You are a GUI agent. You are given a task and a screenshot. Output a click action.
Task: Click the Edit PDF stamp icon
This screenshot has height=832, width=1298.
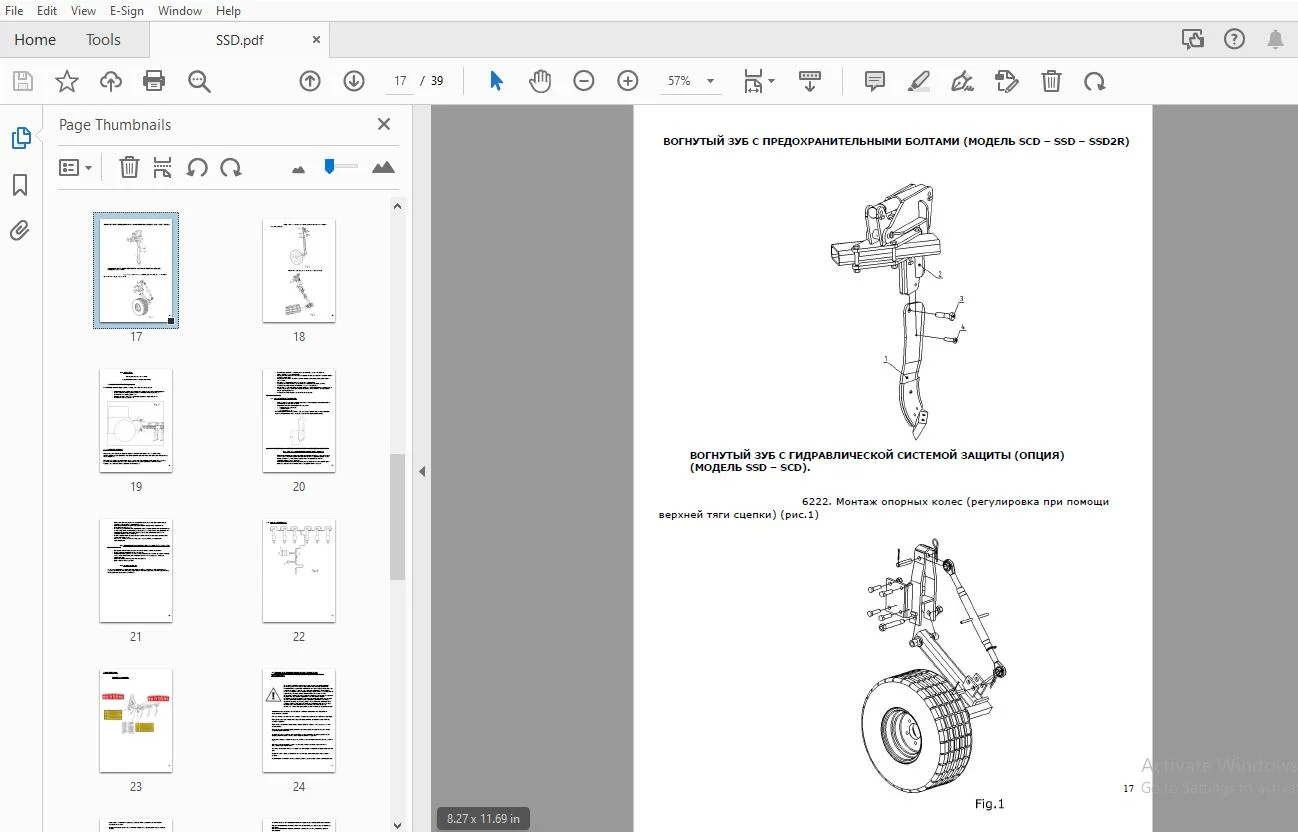1007,81
